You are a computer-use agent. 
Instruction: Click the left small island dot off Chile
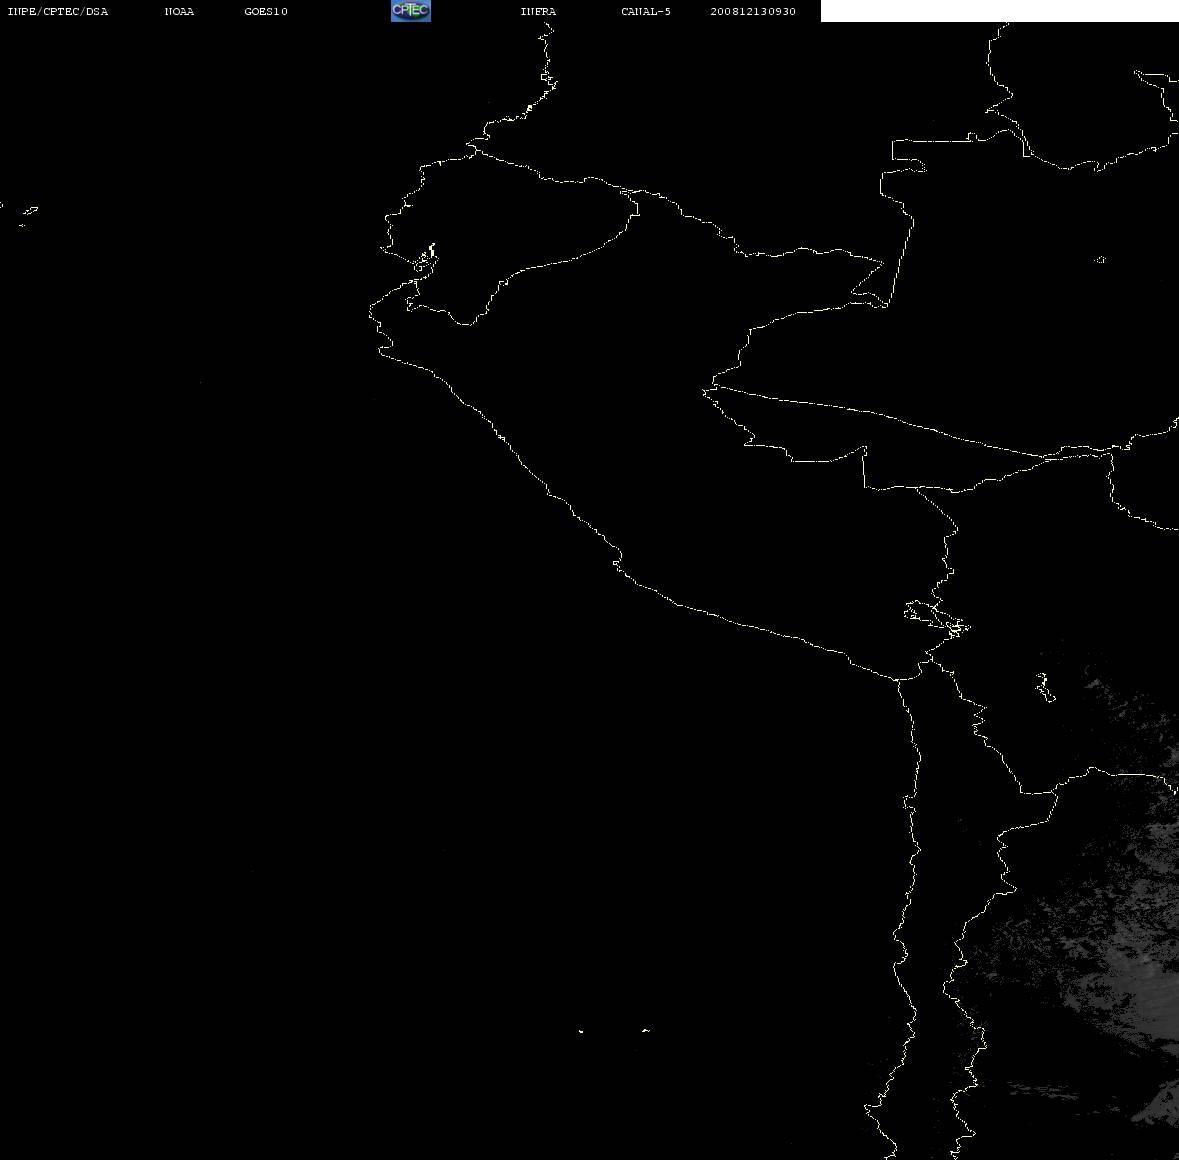tap(580, 1031)
